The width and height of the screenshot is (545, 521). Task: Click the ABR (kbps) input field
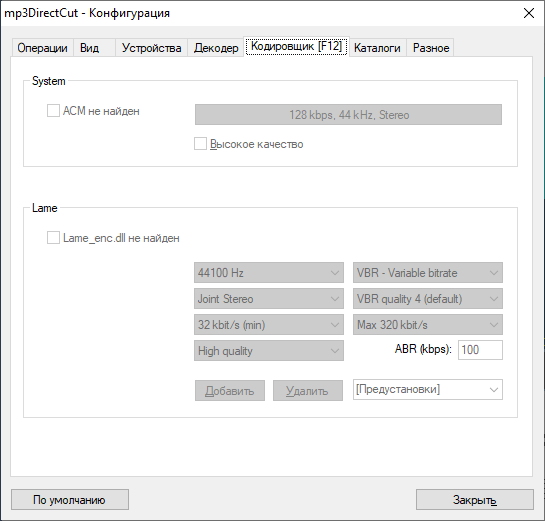tap(480, 350)
